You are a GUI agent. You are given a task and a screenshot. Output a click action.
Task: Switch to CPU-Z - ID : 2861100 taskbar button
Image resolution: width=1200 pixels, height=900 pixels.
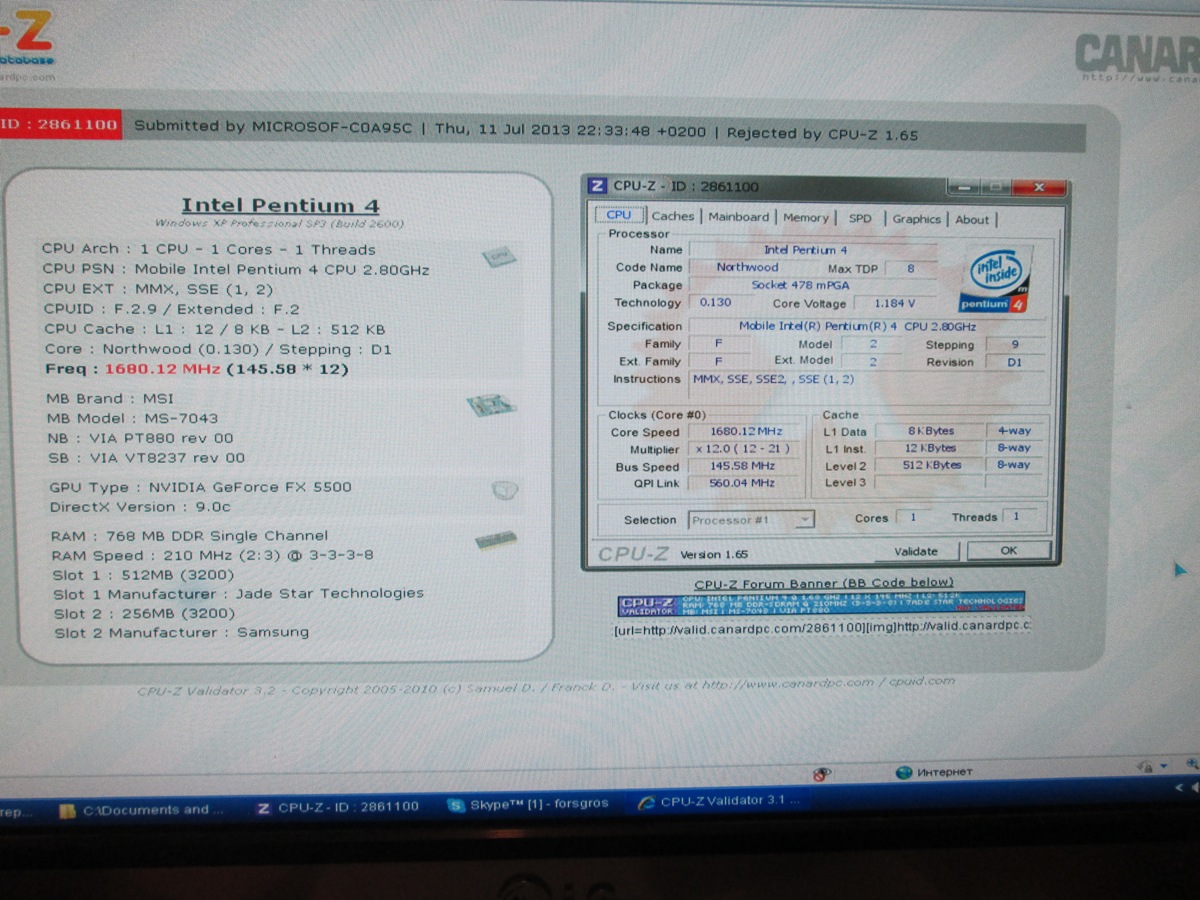click(x=340, y=806)
